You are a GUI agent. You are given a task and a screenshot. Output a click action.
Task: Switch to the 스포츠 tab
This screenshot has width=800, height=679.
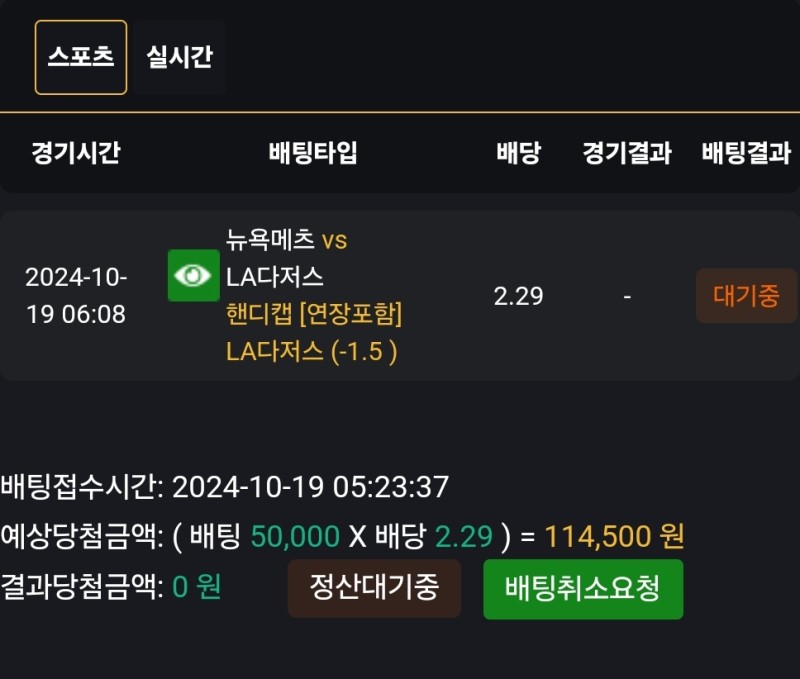pyautogui.click(x=81, y=57)
